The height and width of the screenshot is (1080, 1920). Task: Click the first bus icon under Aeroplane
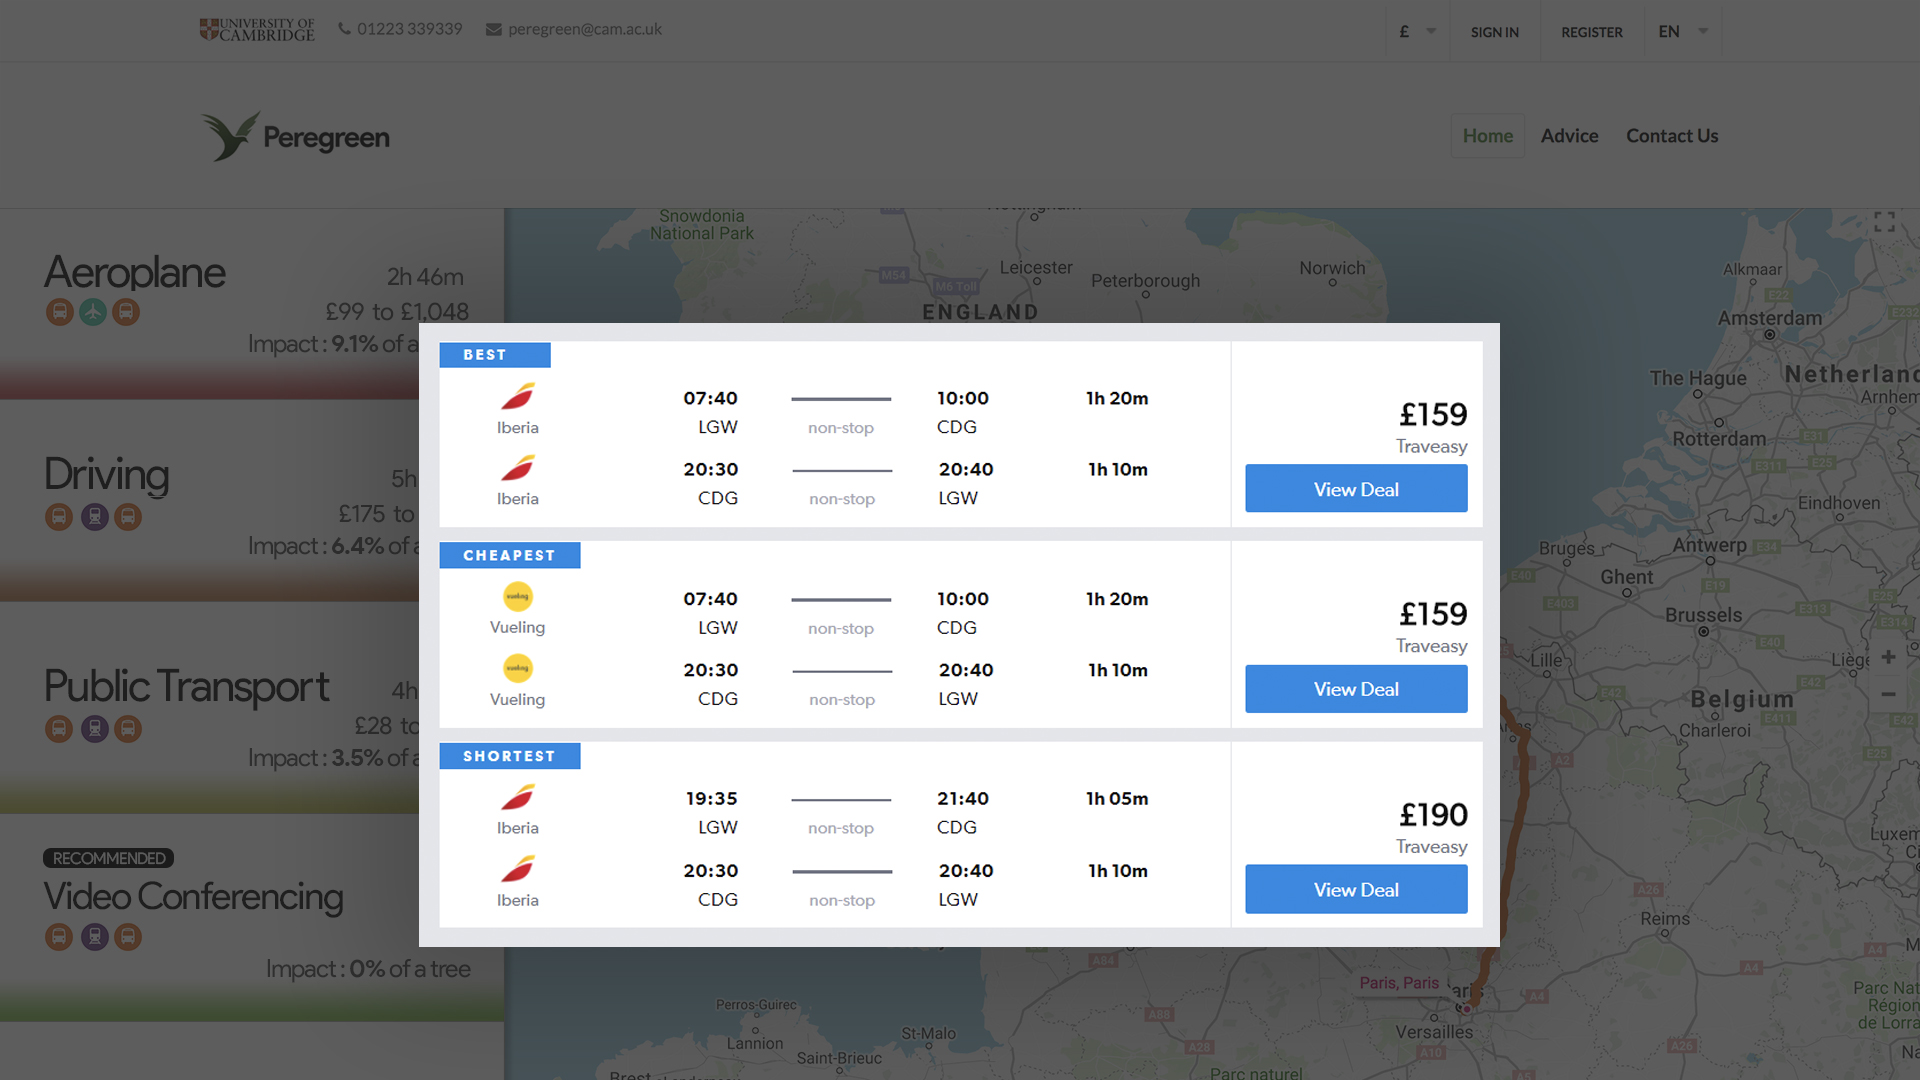tap(60, 312)
